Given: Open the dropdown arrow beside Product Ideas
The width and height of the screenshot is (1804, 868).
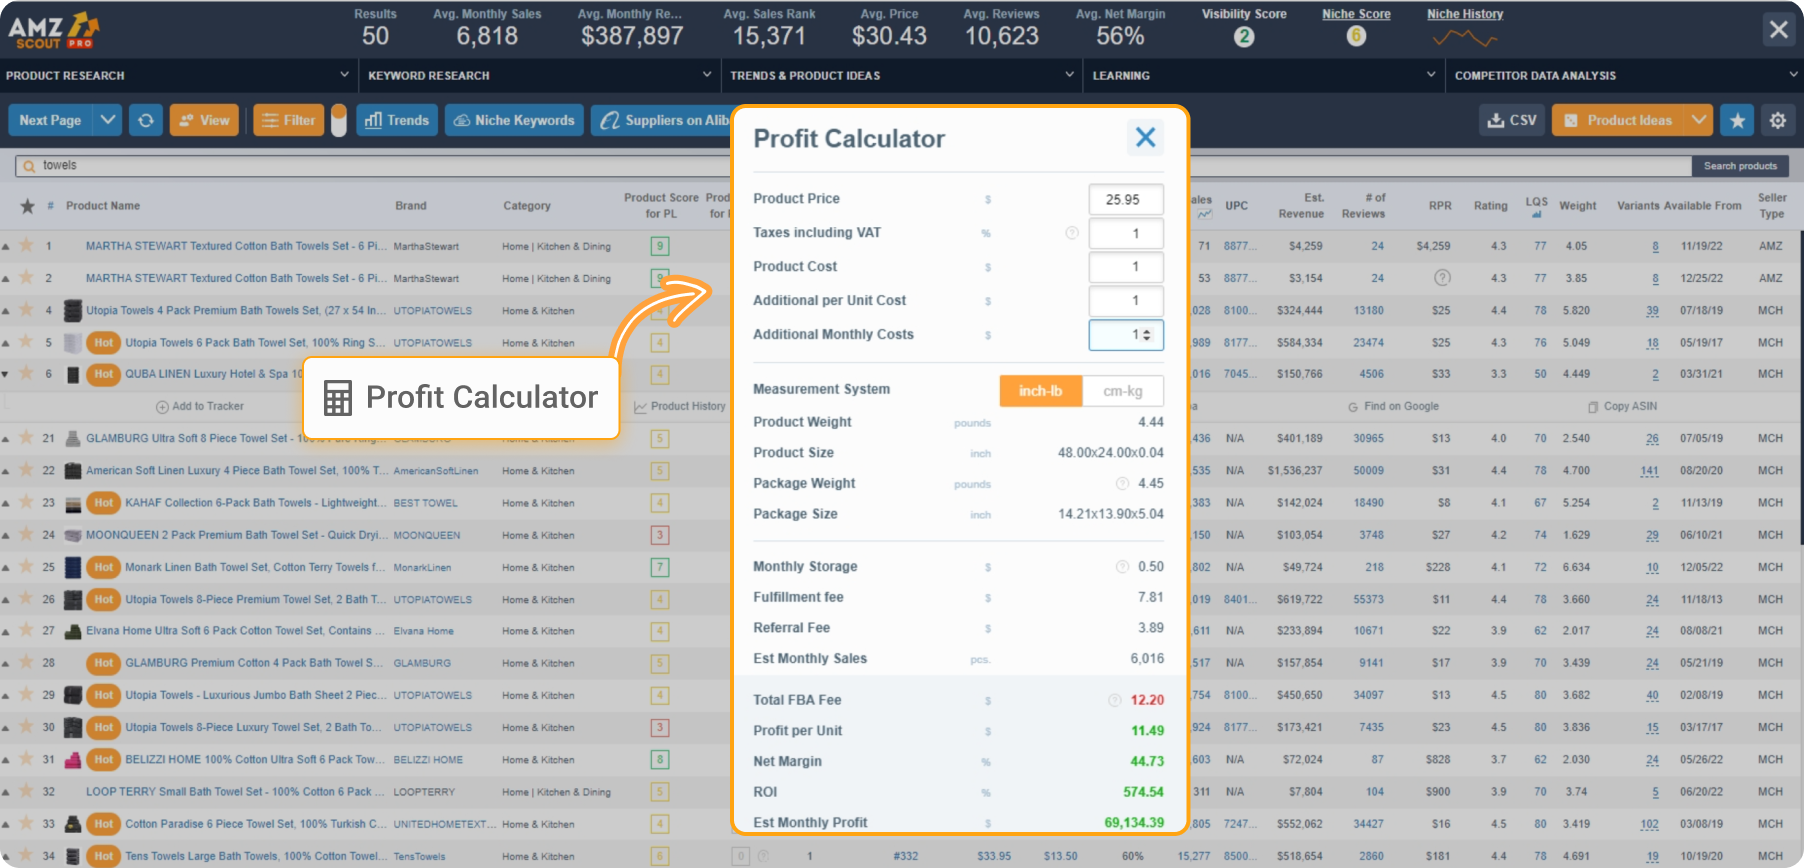Looking at the screenshot, I should (x=1699, y=120).
